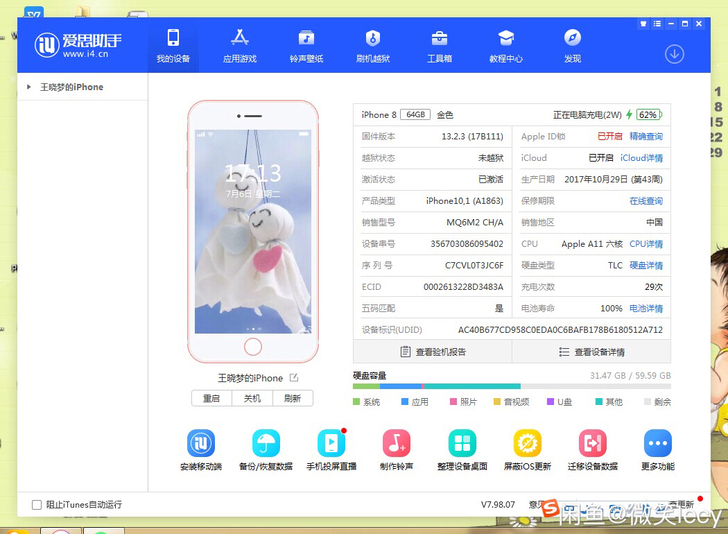
Task: Switch to 应用游戏 tab
Action: point(240,46)
